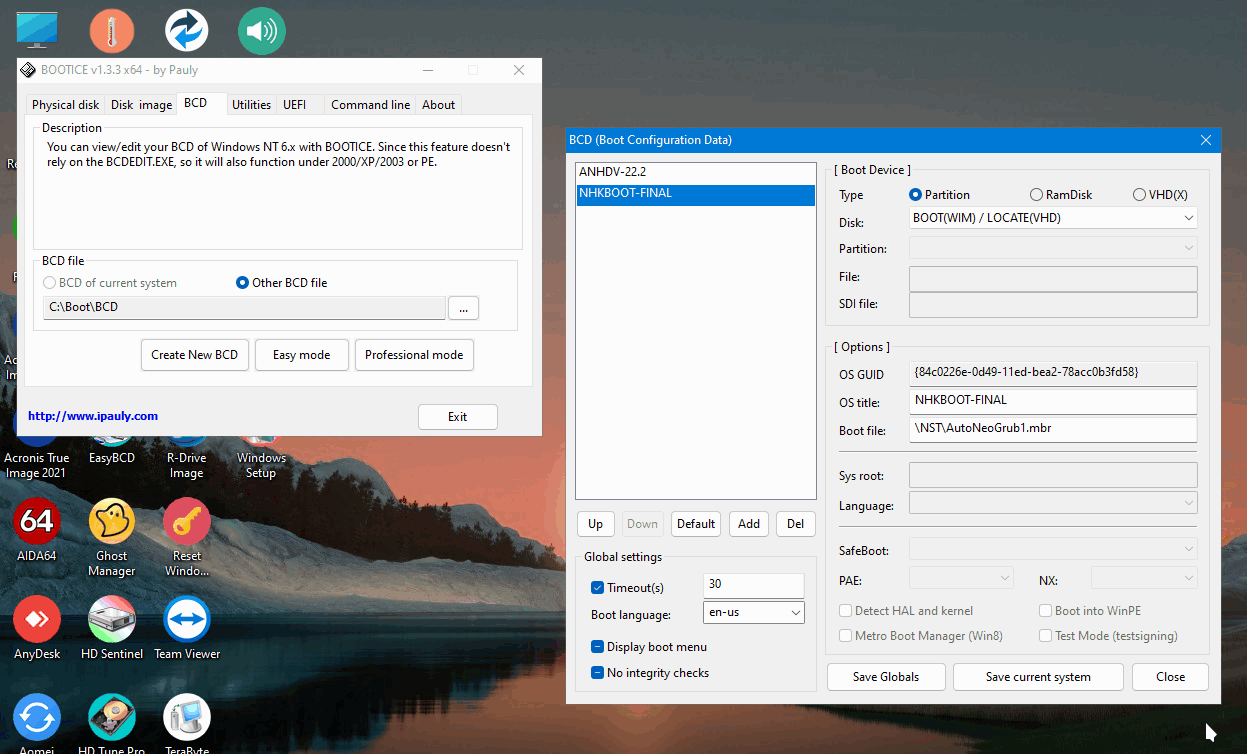Switch to the Physical disk tab
This screenshot has width=1247, height=754.
click(66, 104)
